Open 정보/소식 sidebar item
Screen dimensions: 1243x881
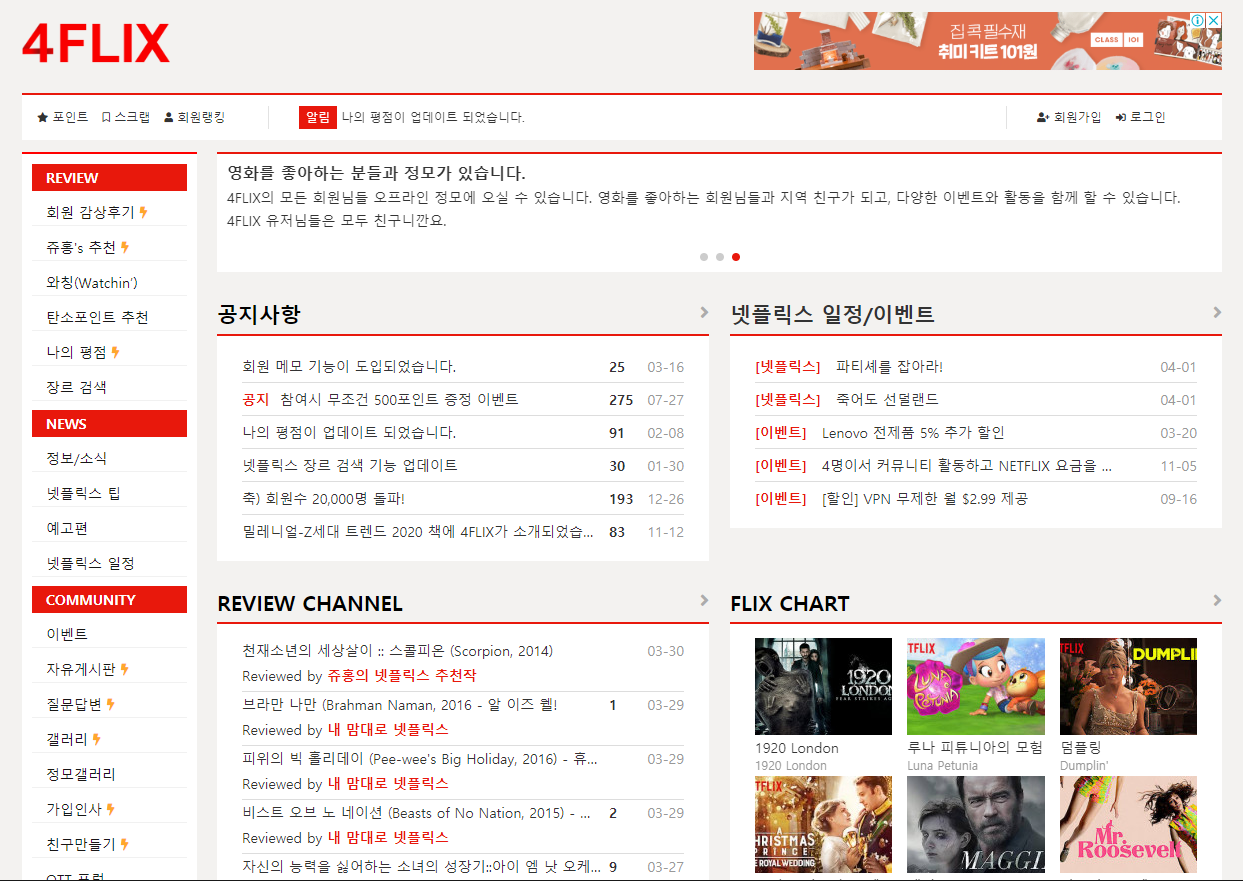[76, 458]
